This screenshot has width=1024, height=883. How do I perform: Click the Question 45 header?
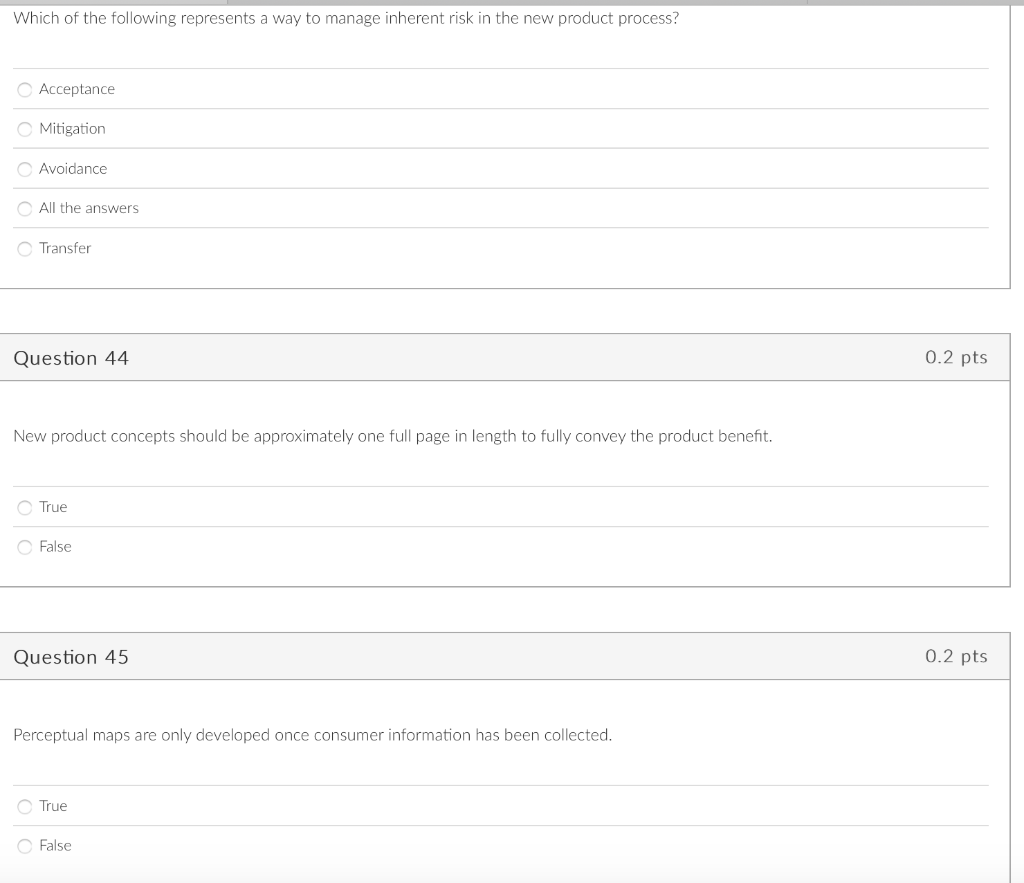(71, 656)
